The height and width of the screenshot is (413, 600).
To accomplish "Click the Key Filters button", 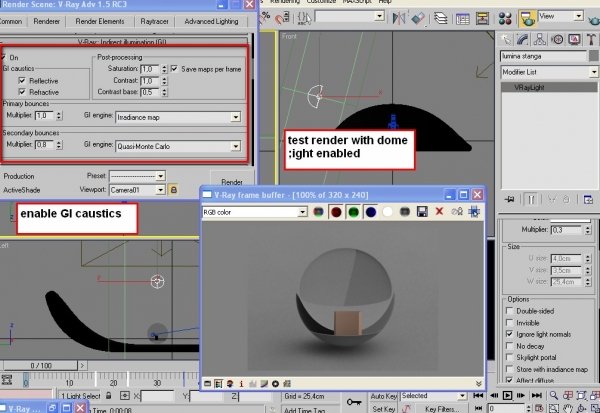I will point(442,409).
